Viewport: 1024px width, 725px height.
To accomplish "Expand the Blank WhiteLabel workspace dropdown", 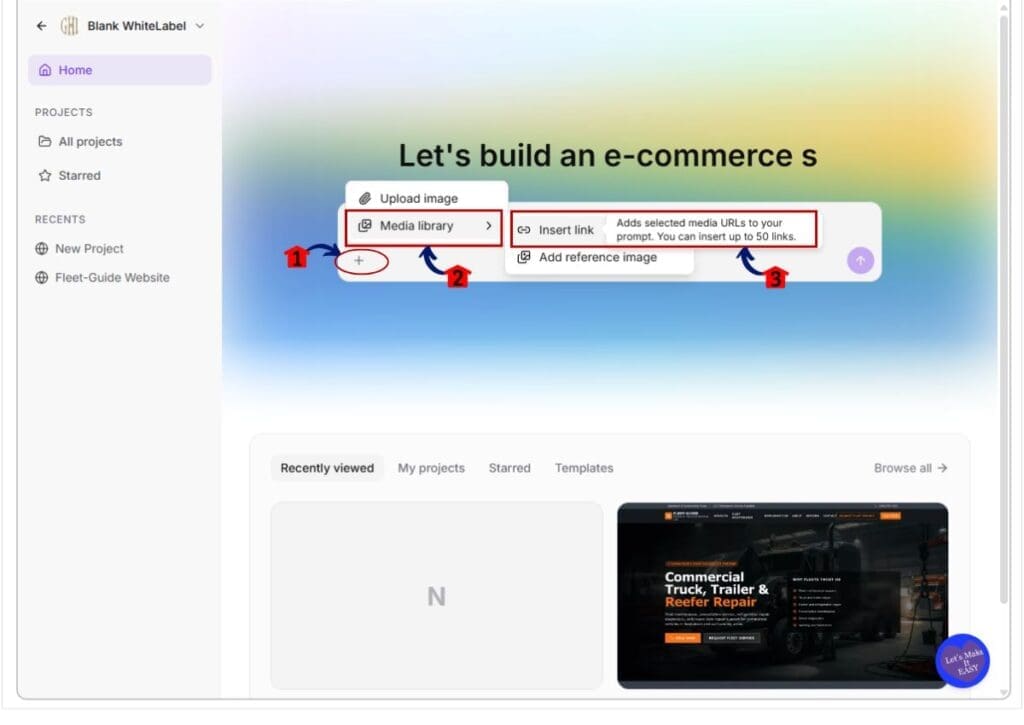I will pyautogui.click(x=200, y=26).
